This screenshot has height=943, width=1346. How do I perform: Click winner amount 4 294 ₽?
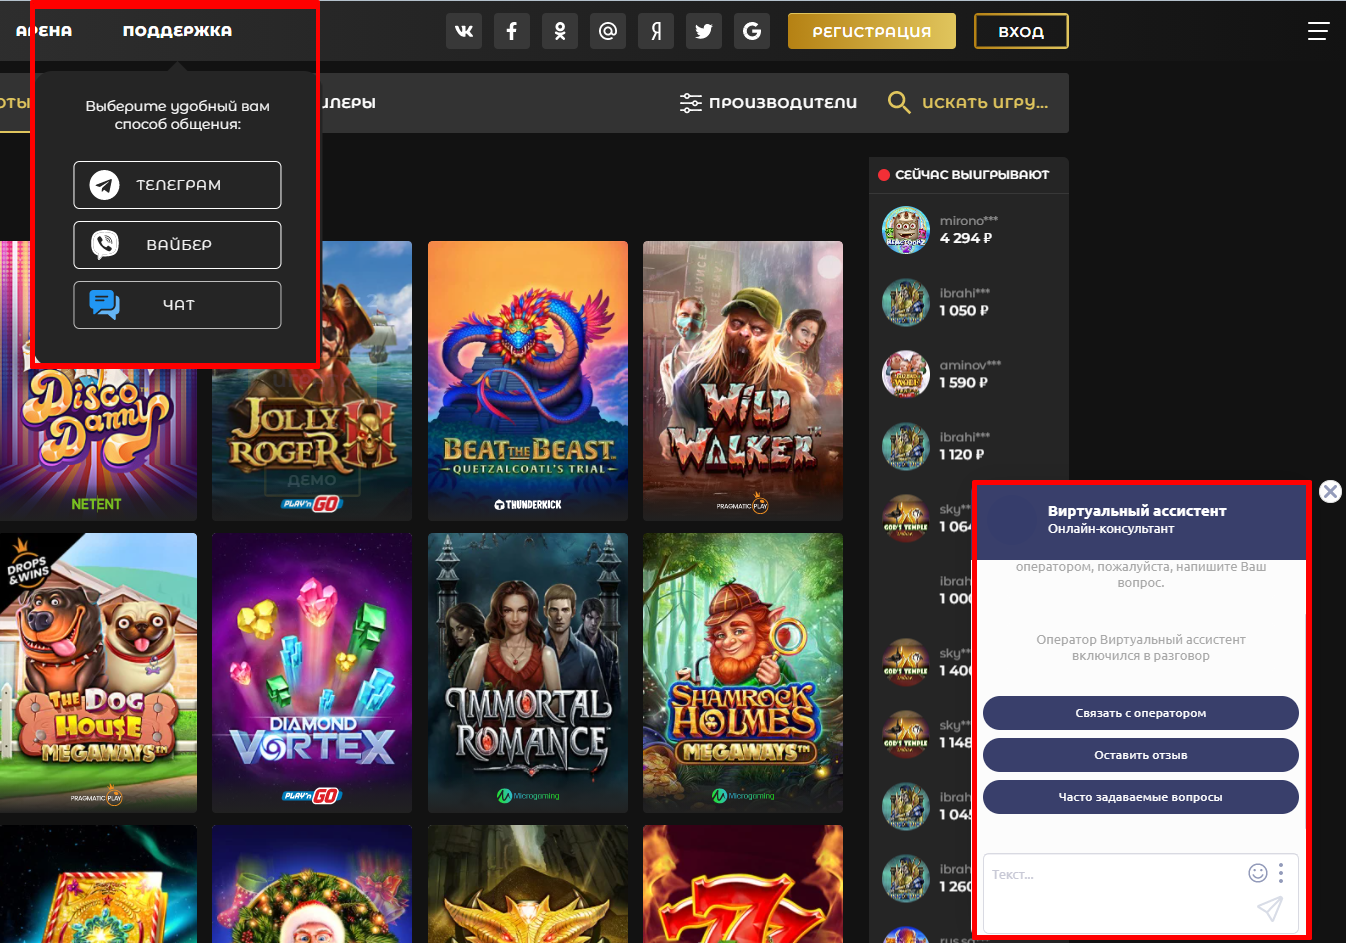coord(966,239)
